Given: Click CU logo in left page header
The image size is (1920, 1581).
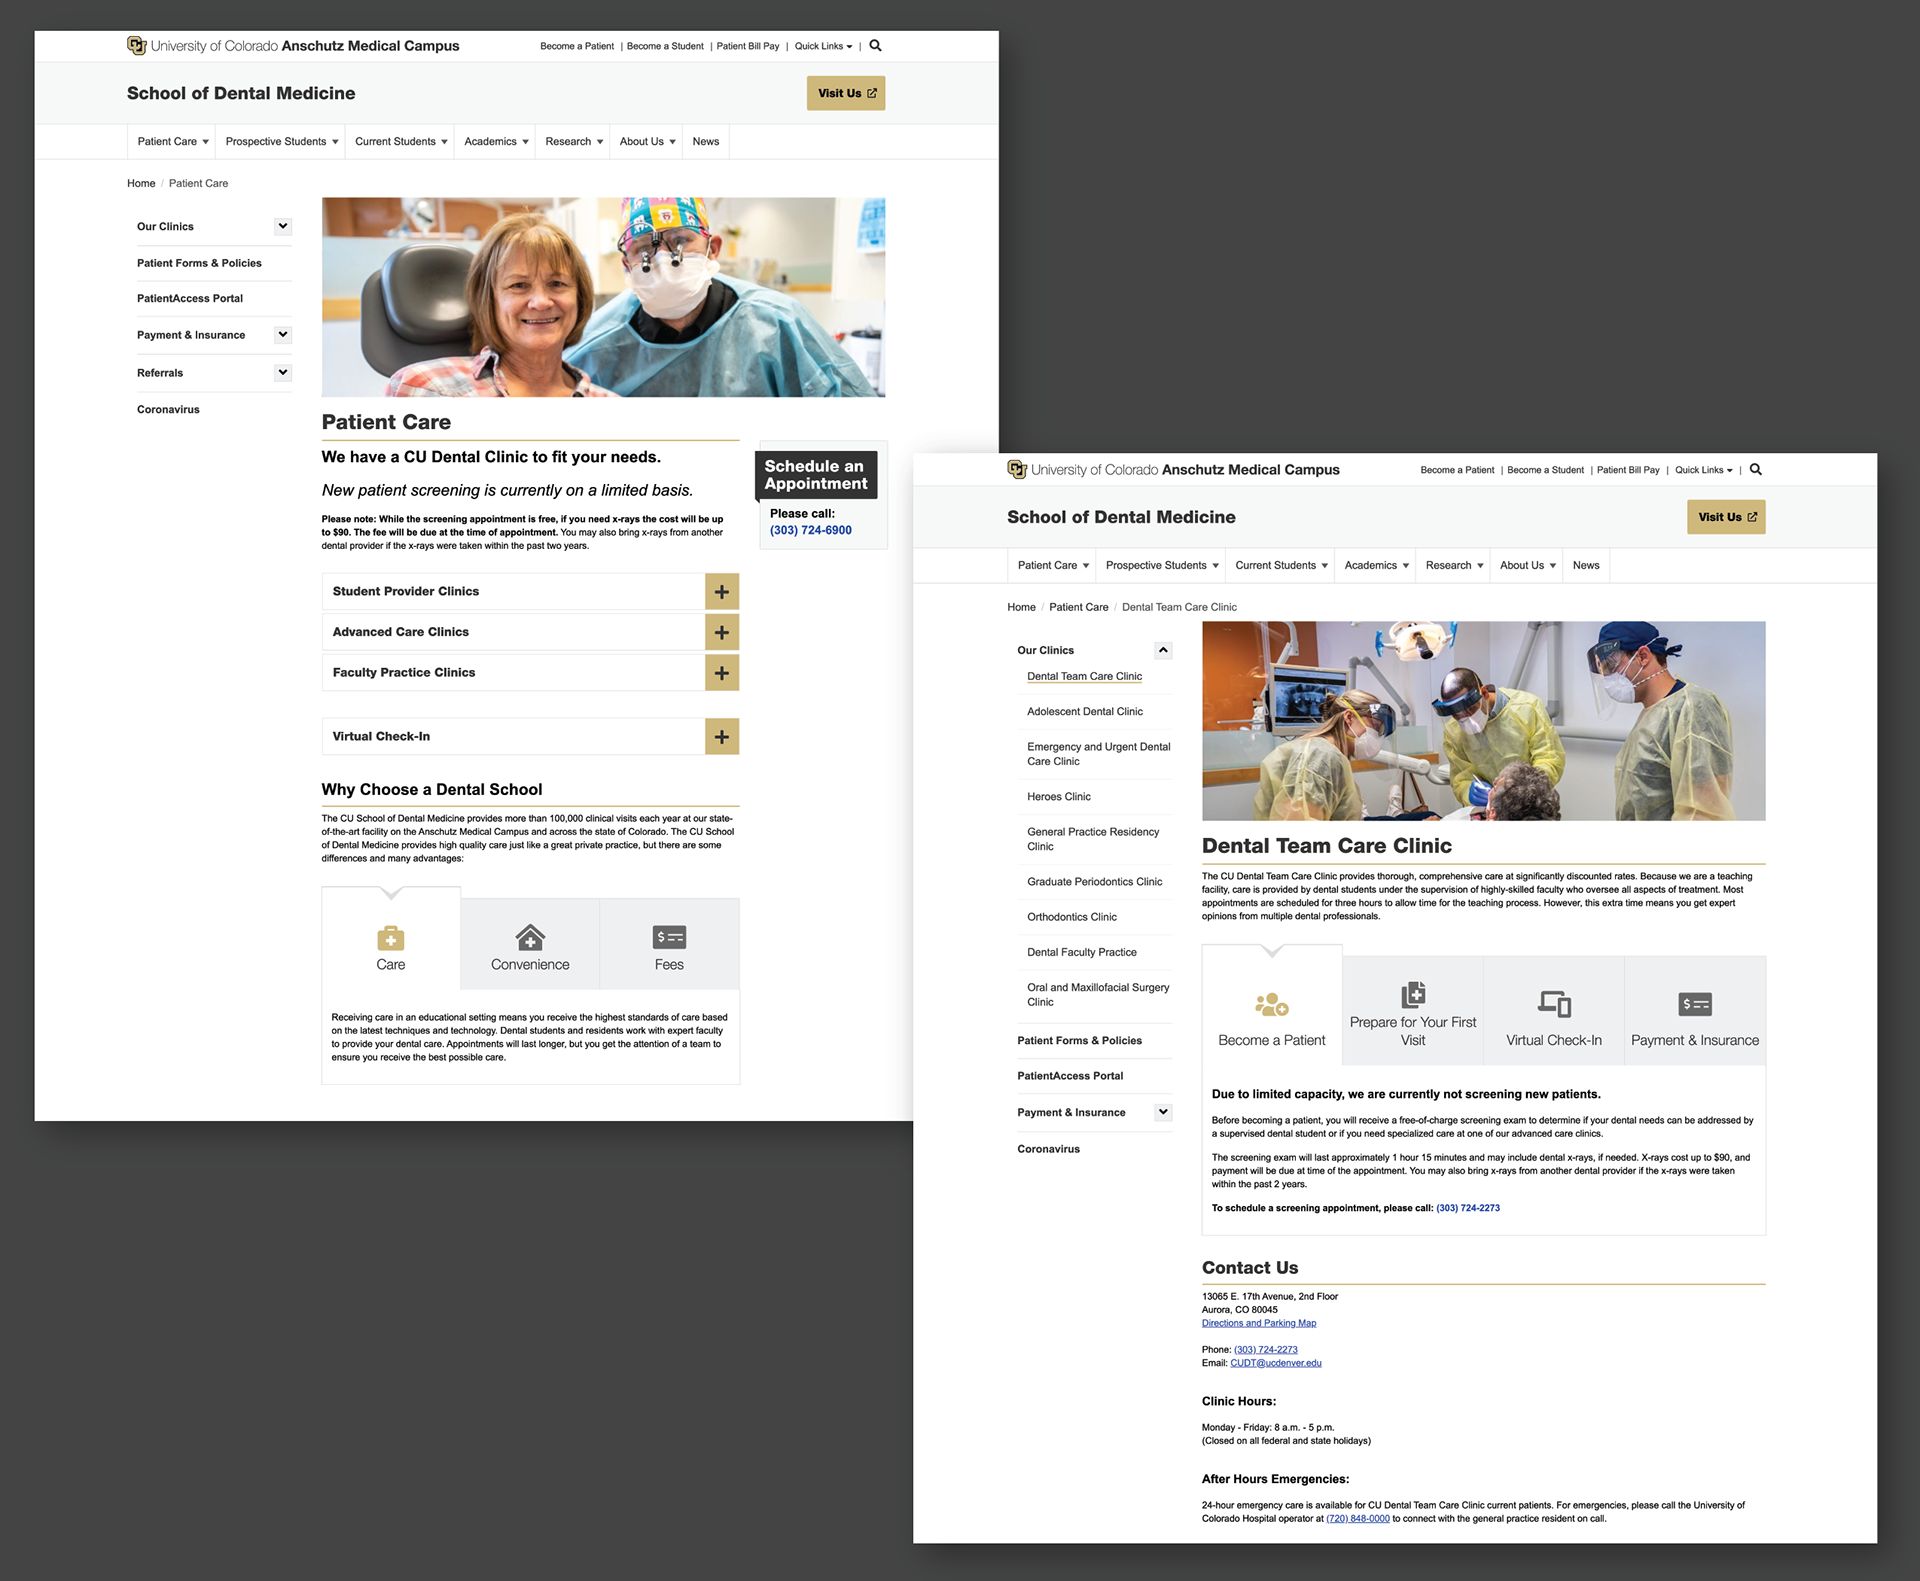Looking at the screenshot, I should click(137, 46).
